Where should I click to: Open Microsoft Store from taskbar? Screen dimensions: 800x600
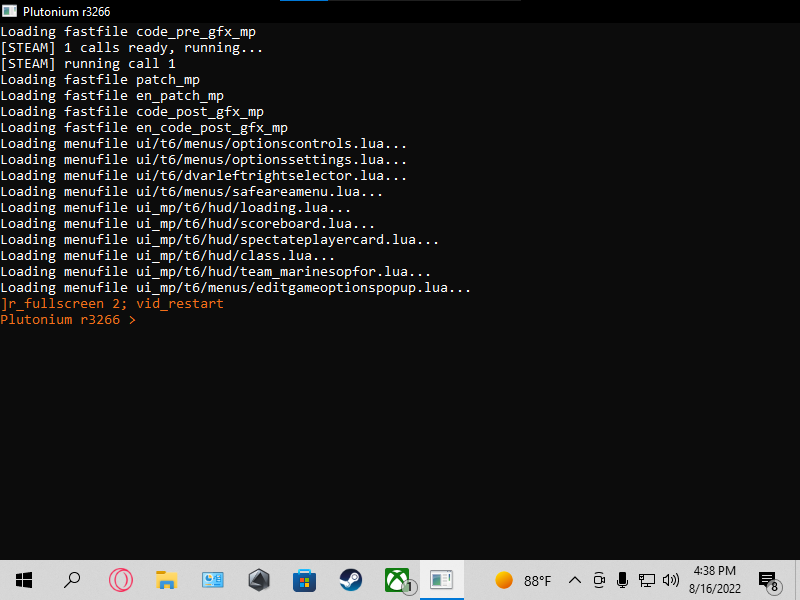click(x=305, y=580)
